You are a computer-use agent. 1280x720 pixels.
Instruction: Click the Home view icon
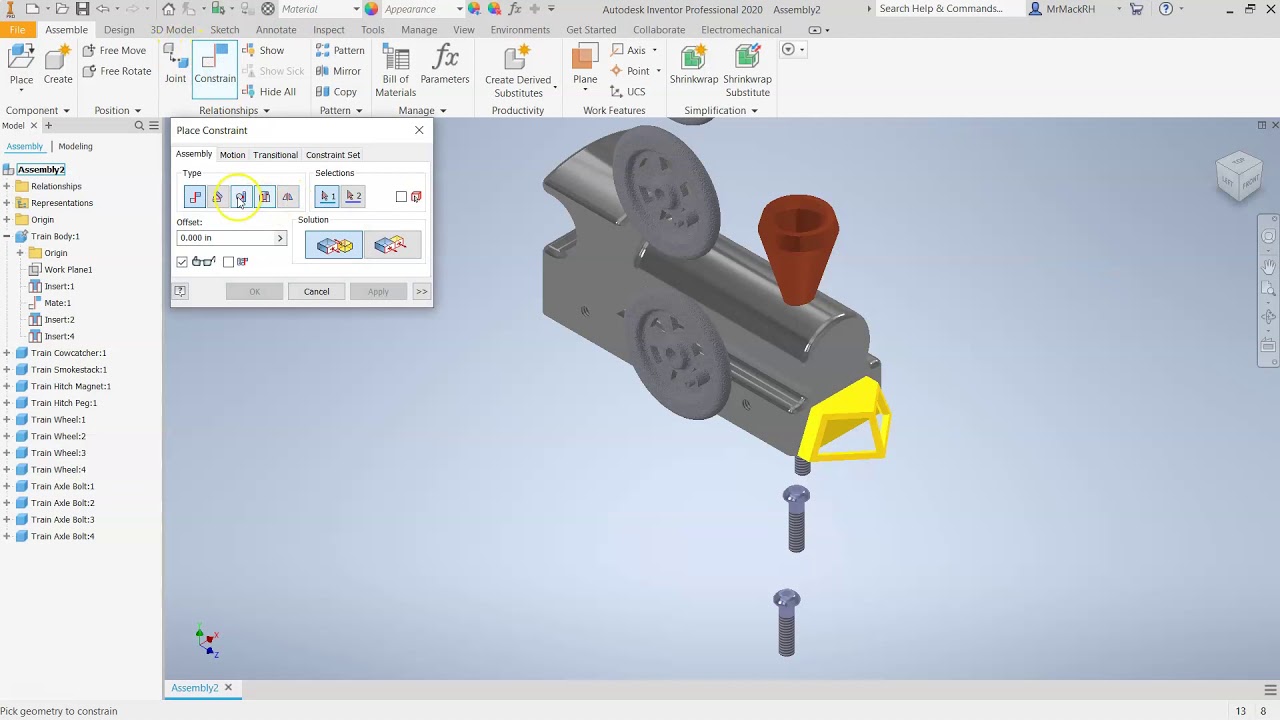(168, 9)
